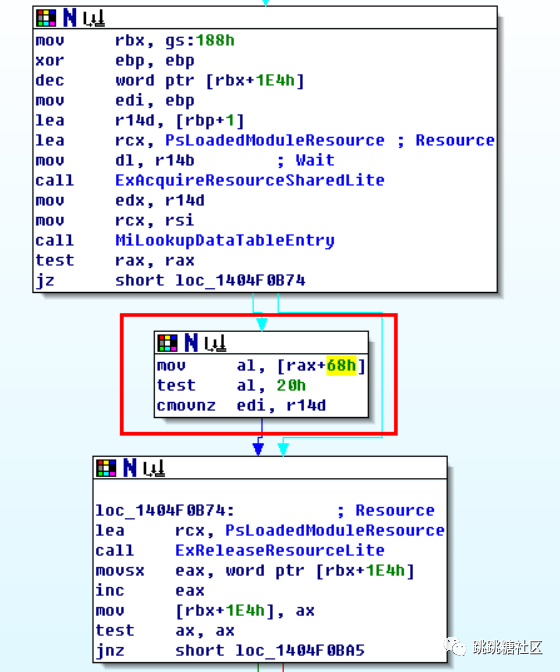Screen dimensions: 560x672
Task: Click ExAcquireResourceSharedLite call target
Action: click(250, 180)
